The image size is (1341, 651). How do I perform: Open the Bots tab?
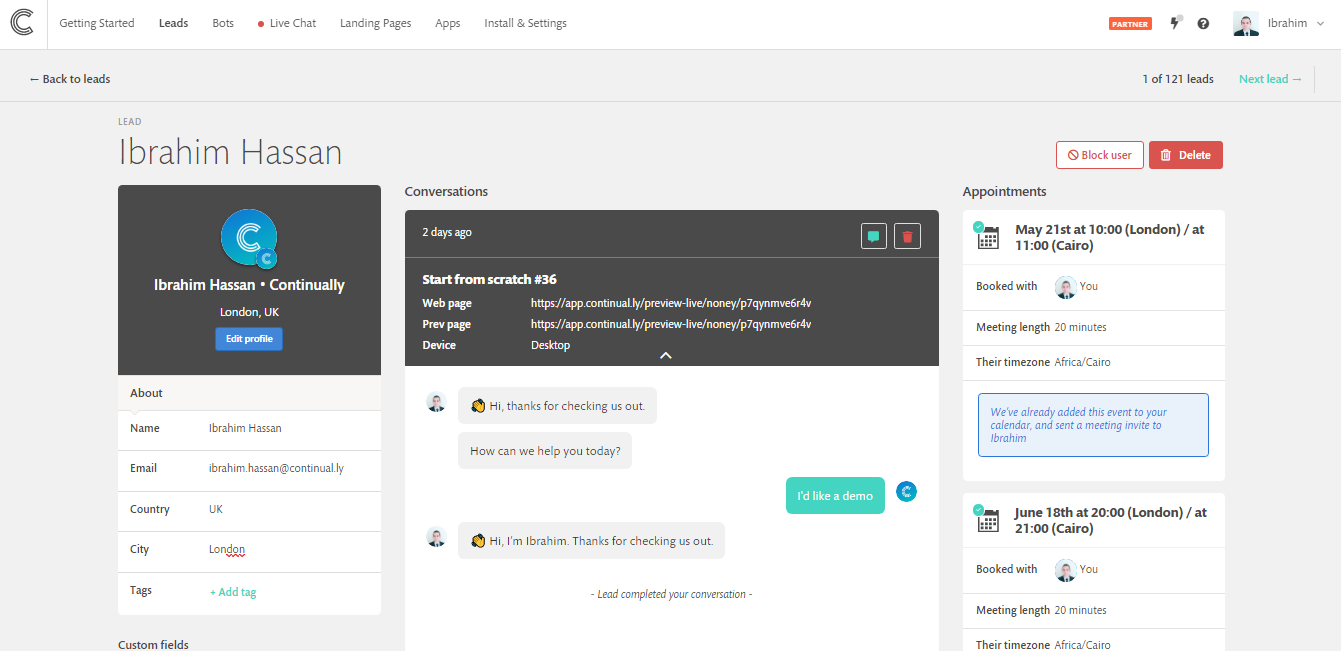pos(223,23)
